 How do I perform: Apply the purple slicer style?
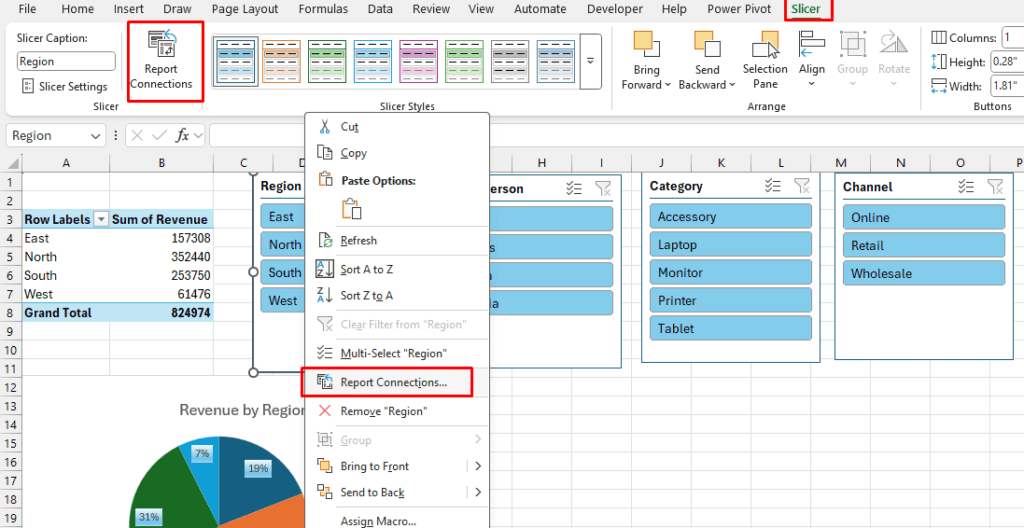click(419, 61)
